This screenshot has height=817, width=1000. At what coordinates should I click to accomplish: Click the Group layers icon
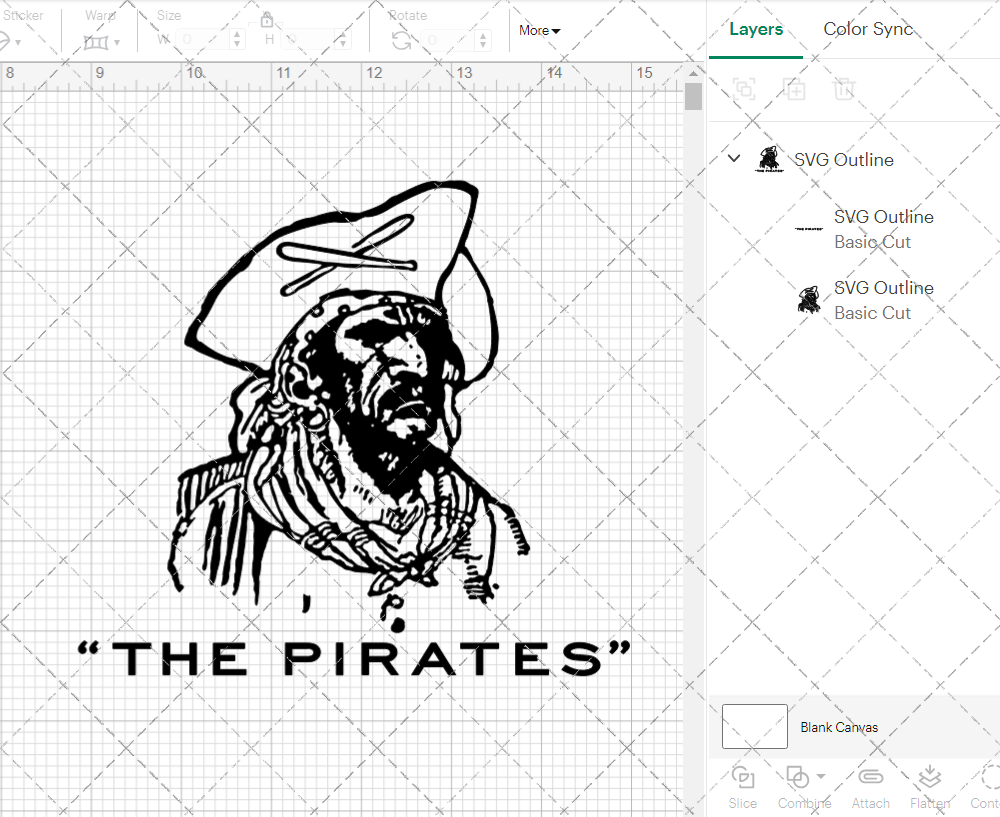744,88
